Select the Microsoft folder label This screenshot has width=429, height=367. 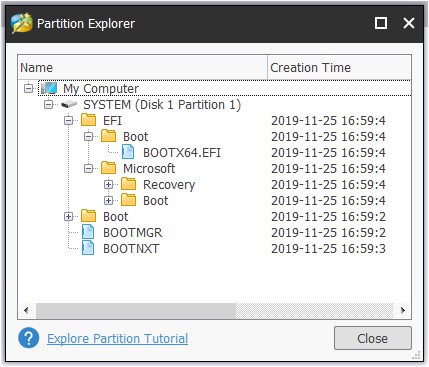149,168
